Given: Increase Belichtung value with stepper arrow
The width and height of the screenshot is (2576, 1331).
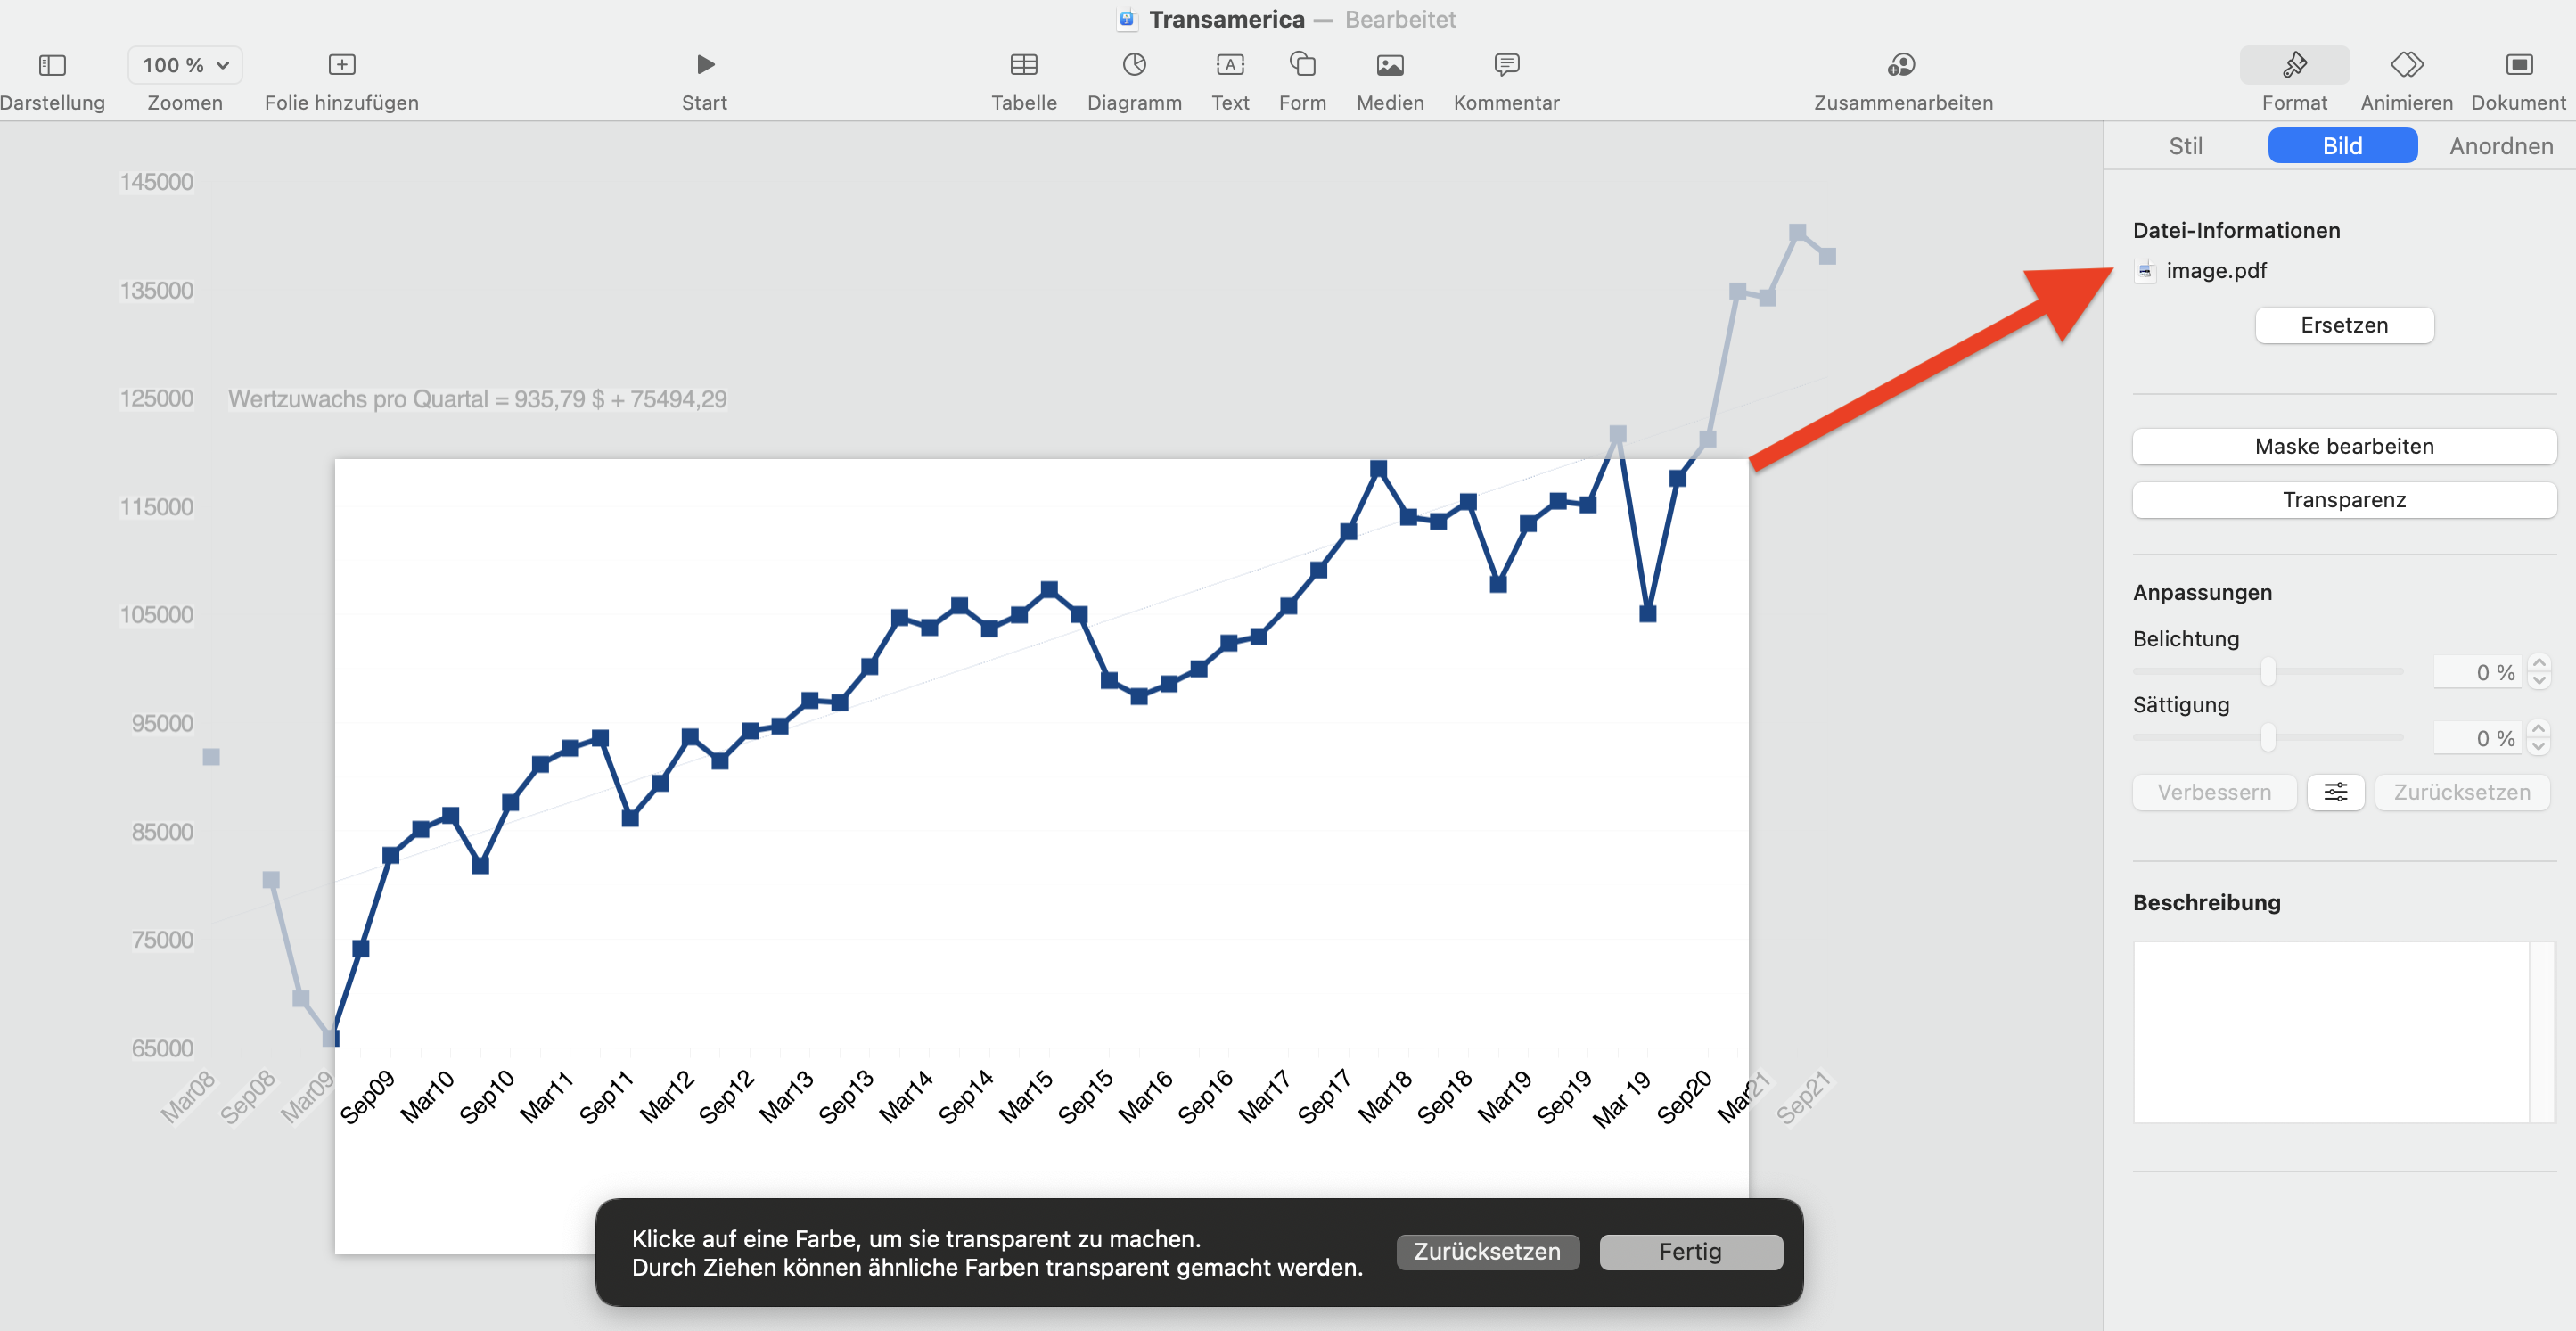Looking at the screenshot, I should tap(2538, 663).
